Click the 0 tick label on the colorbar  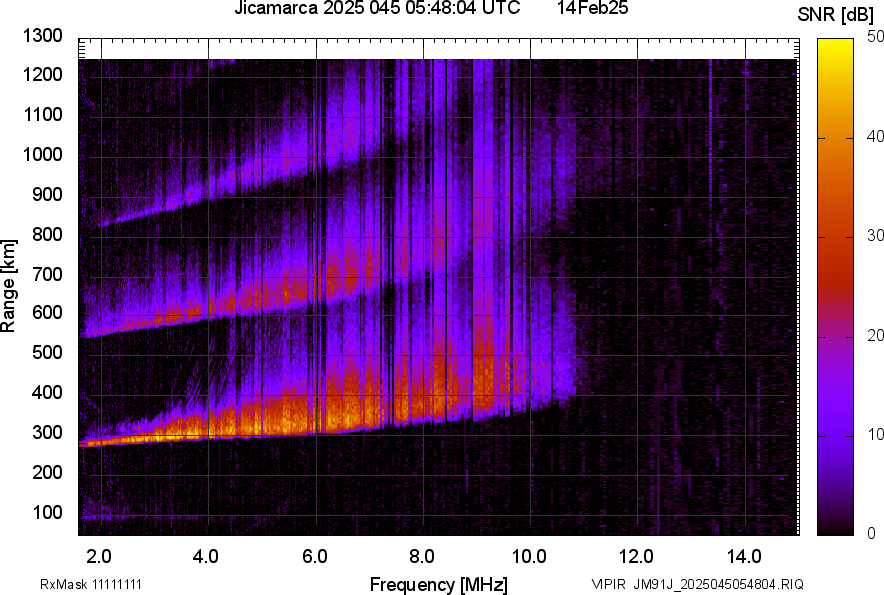pyautogui.click(x=872, y=533)
